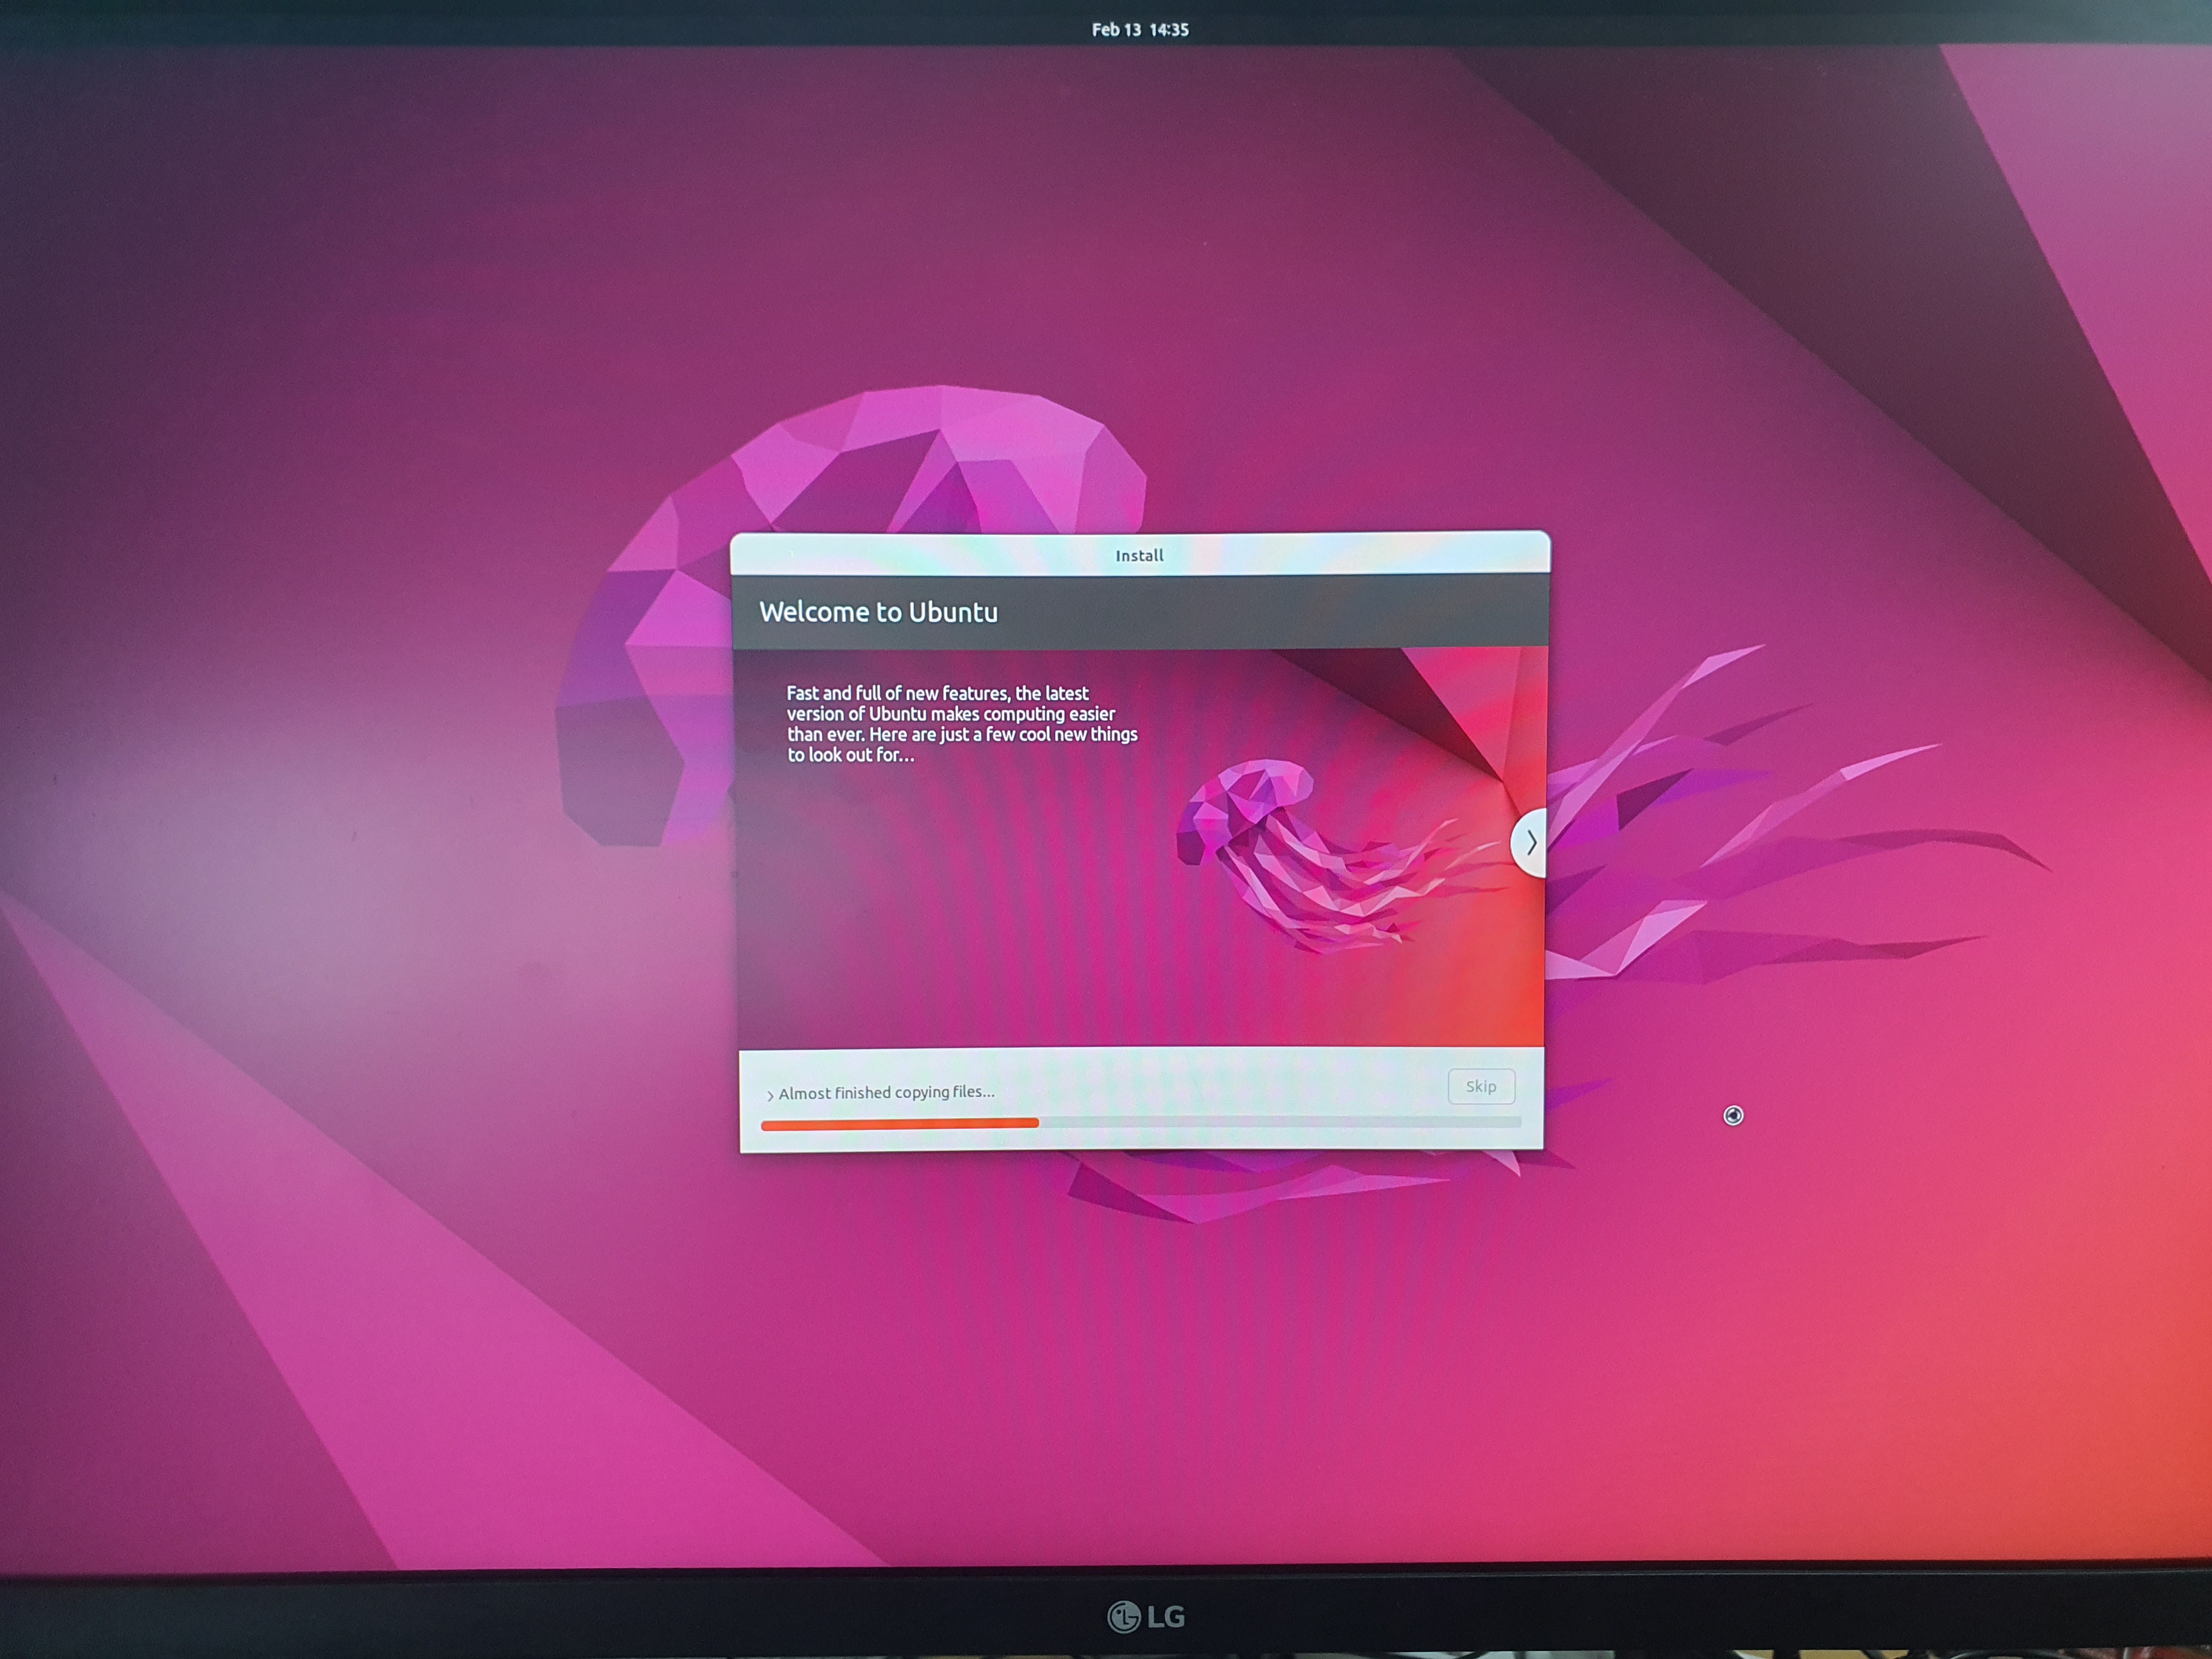Viewport: 2212px width, 1659px height.
Task: Click the installation progress bar
Action: [x=1141, y=1123]
